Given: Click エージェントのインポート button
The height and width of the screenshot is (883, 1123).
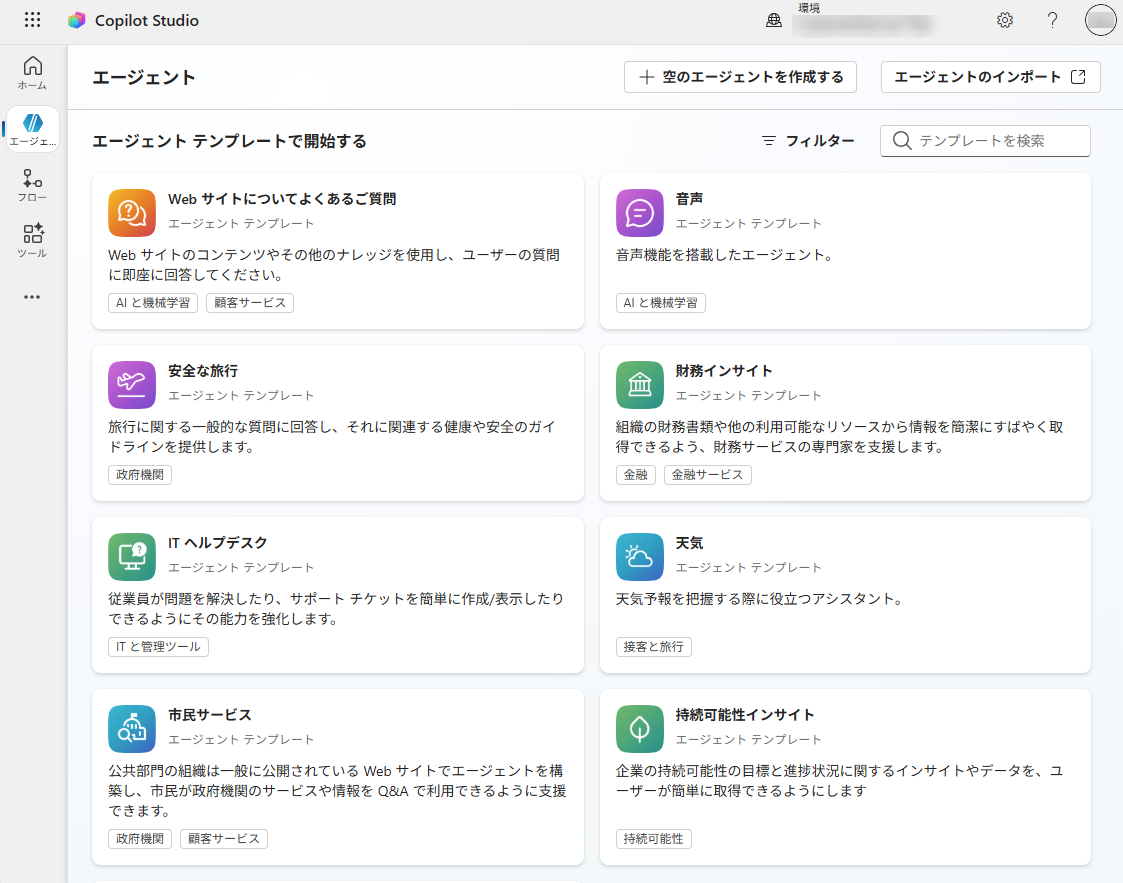Looking at the screenshot, I should 991,77.
